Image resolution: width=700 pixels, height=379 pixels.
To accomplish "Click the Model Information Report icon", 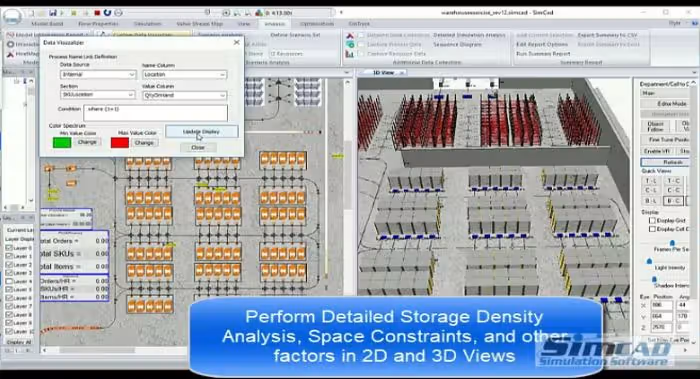I will pyautogui.click(x=10, y=35).
